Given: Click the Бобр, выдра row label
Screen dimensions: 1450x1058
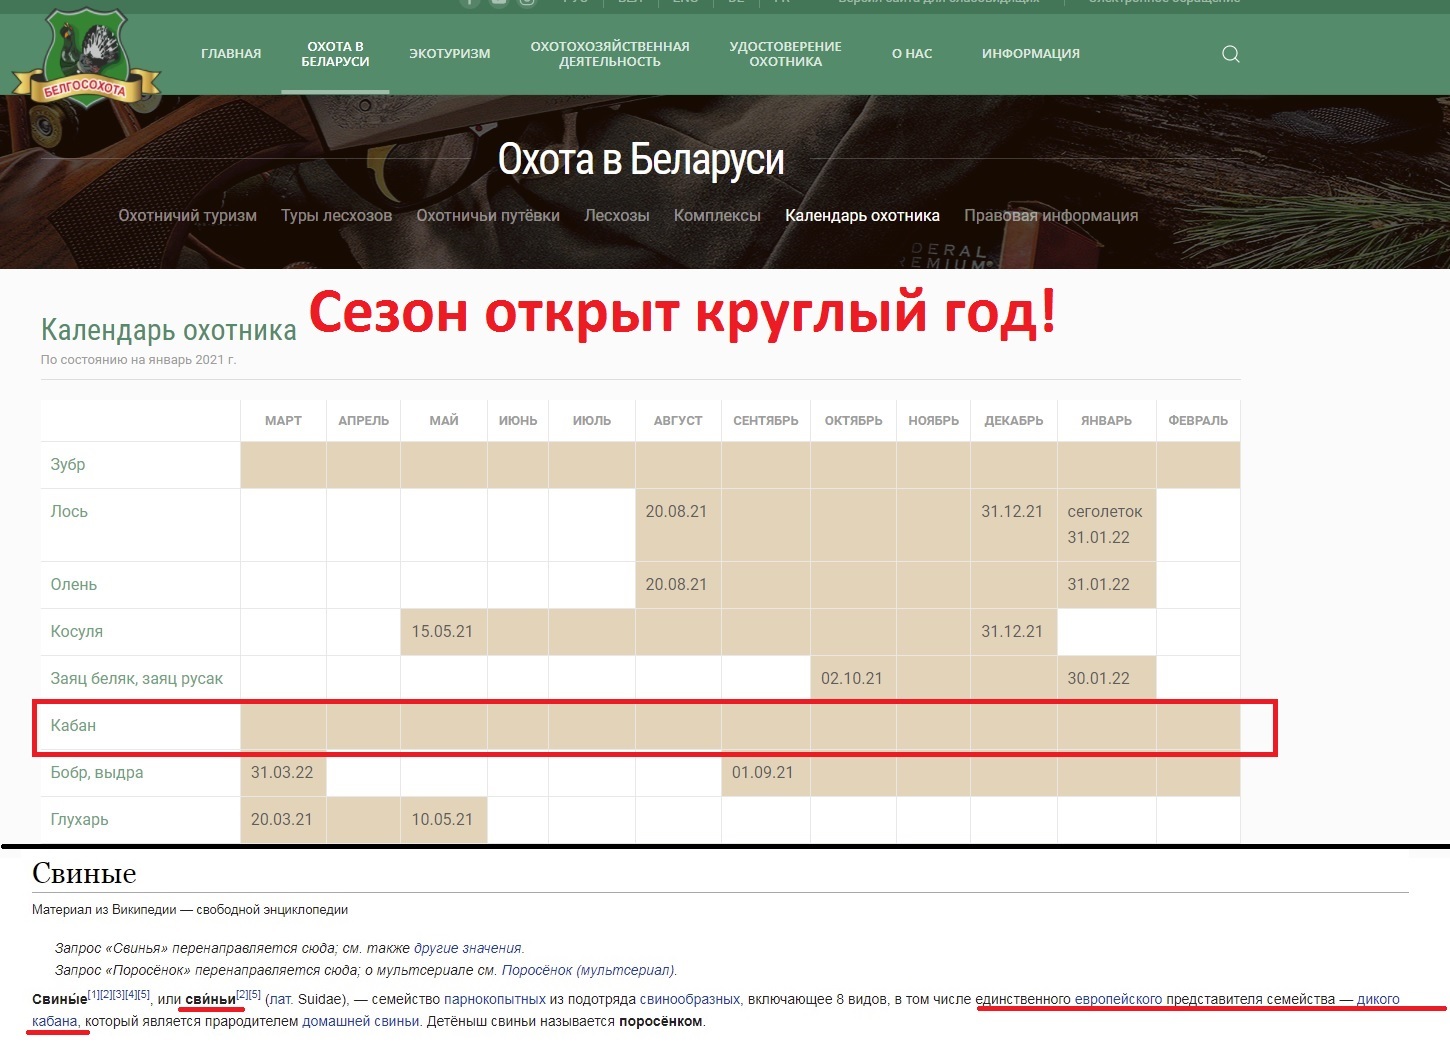Looking at the screenshot, I should coord(97,773).
